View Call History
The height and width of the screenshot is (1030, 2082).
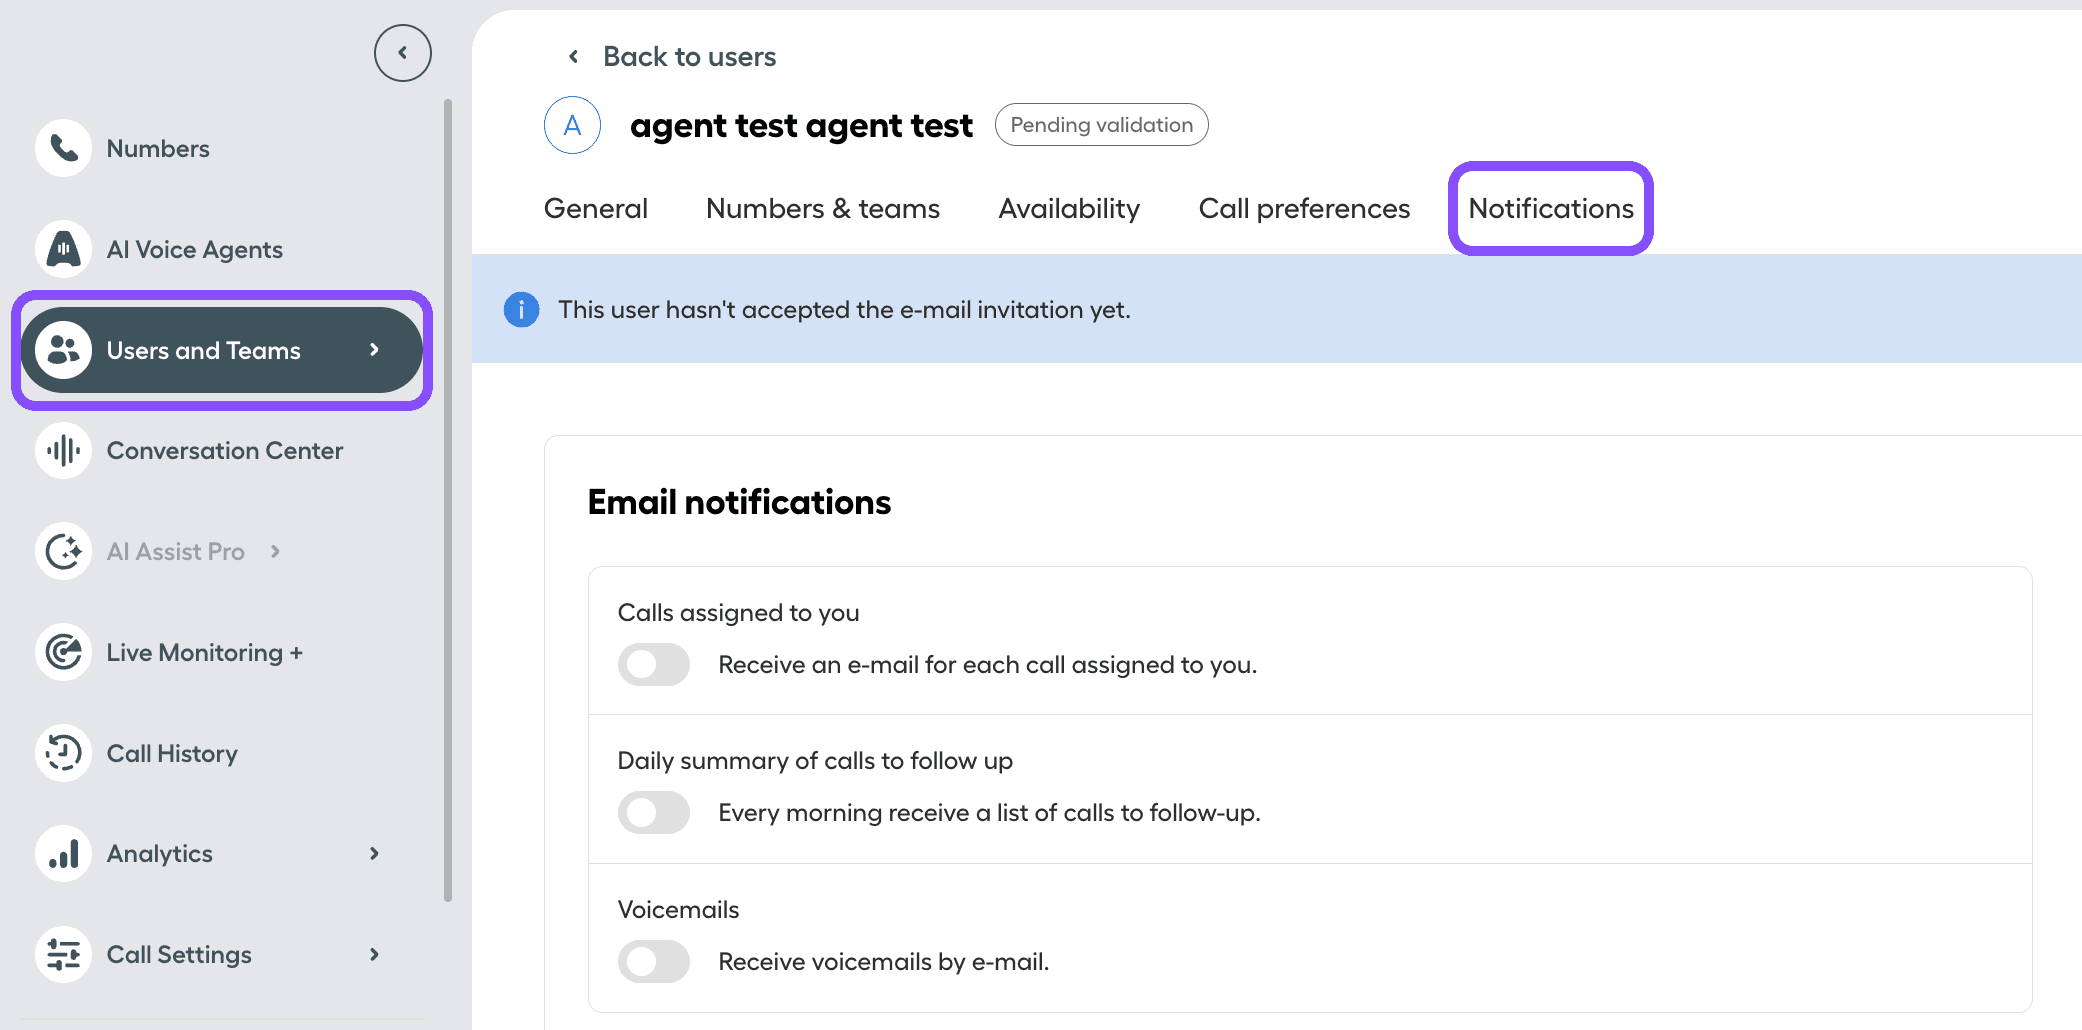(171, 753)
